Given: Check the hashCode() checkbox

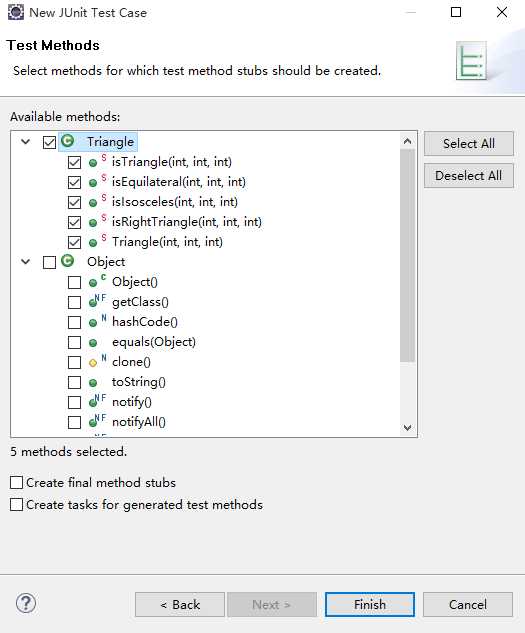Looking at the screenshot, I should coord(74,322).
